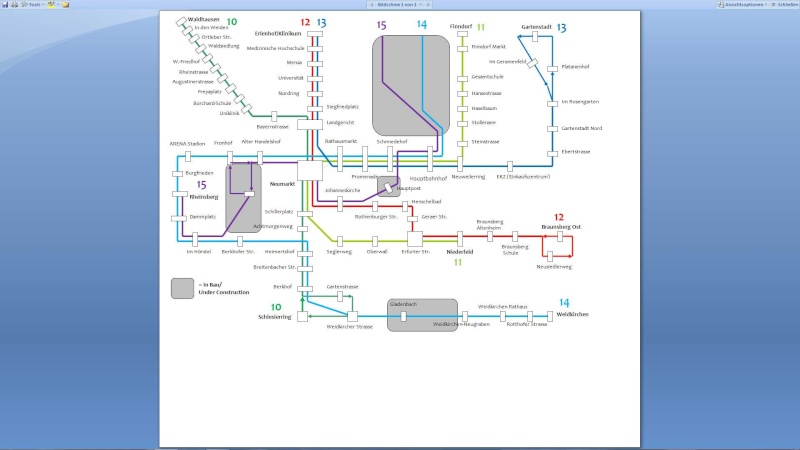This screenshot has height=450, width=800.
Task: Go to the previous screen arrow
Action: tap(371, 4)
